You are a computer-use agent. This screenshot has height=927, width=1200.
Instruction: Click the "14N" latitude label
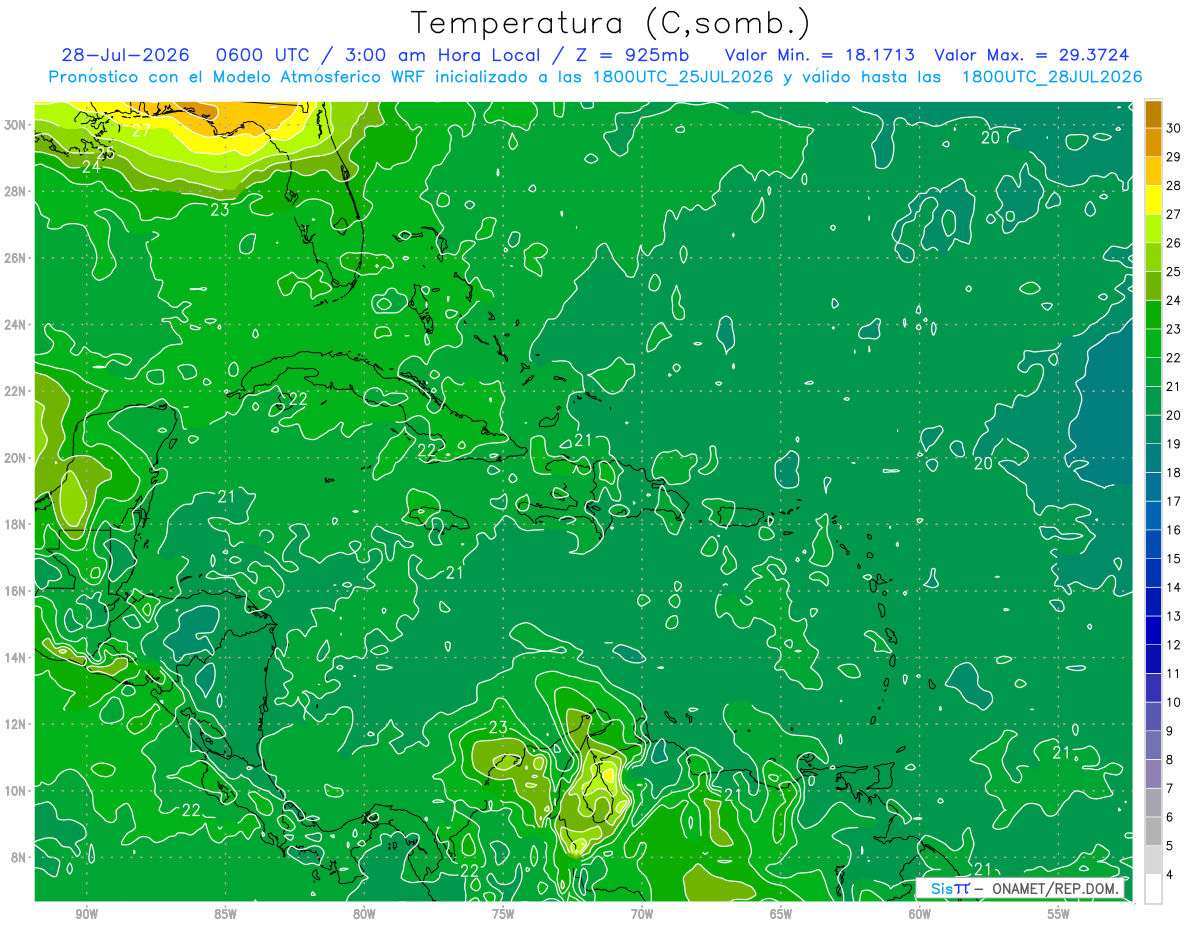[16, 657]
